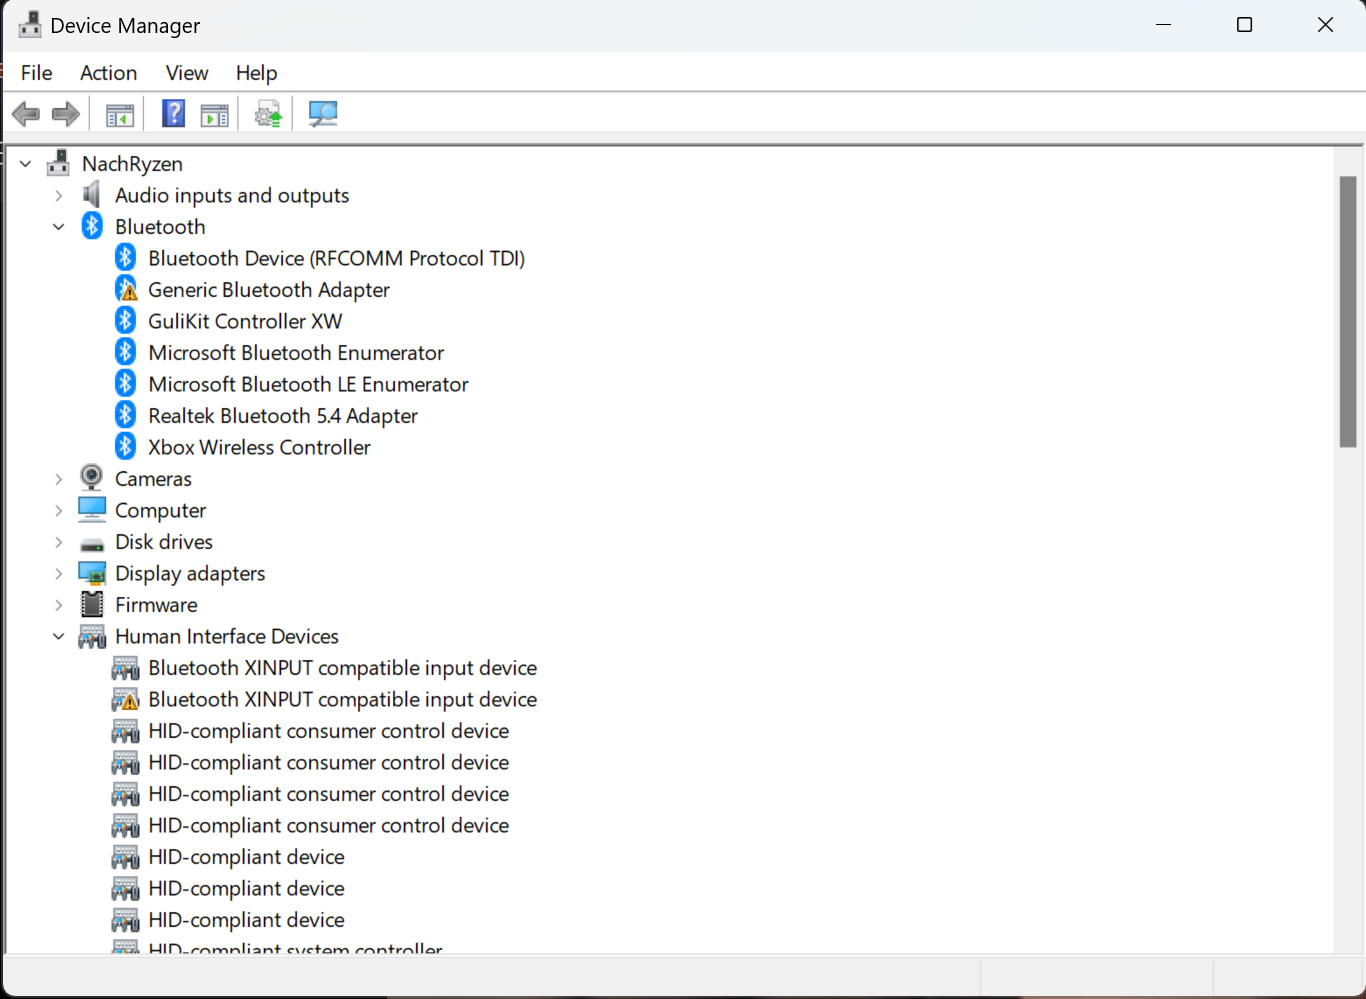The image size is (1366, 999).
Task: Collapse the Human Interface Devices category
Action: tap(59, 636)
